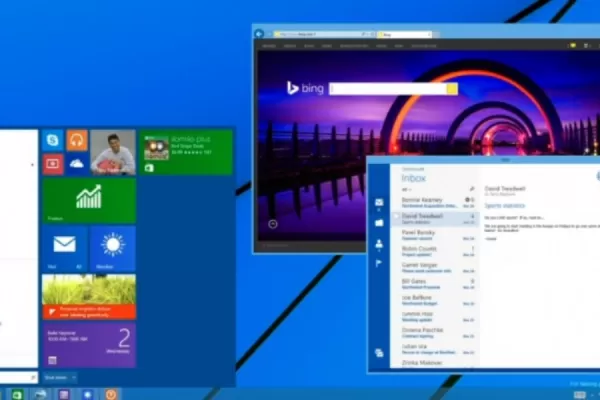Open the News tile with grass photo

(89, 297)
